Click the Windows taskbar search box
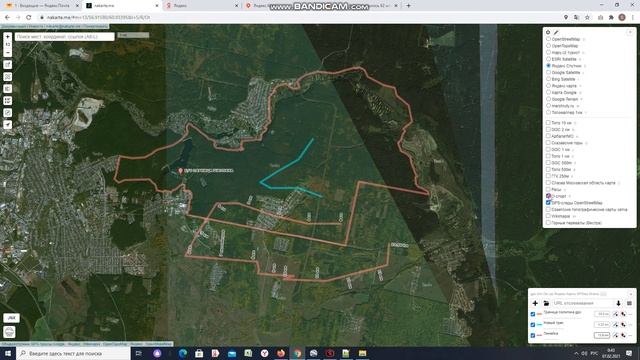 click(73, 353)
